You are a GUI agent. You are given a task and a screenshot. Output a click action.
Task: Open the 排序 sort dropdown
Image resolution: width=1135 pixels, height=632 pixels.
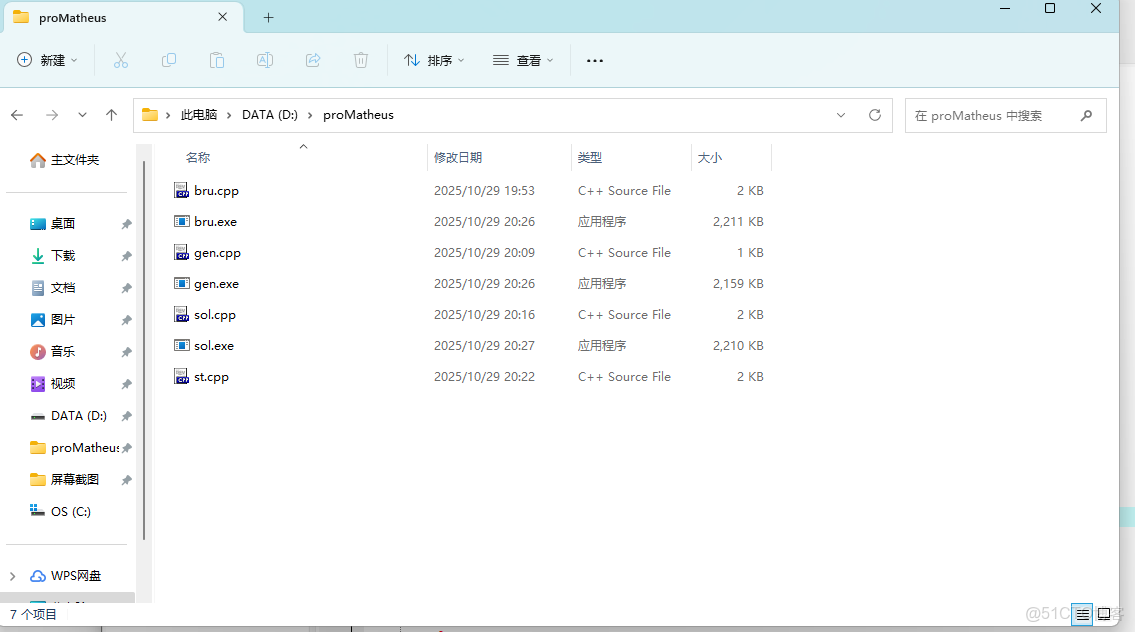tap(433, 60)
